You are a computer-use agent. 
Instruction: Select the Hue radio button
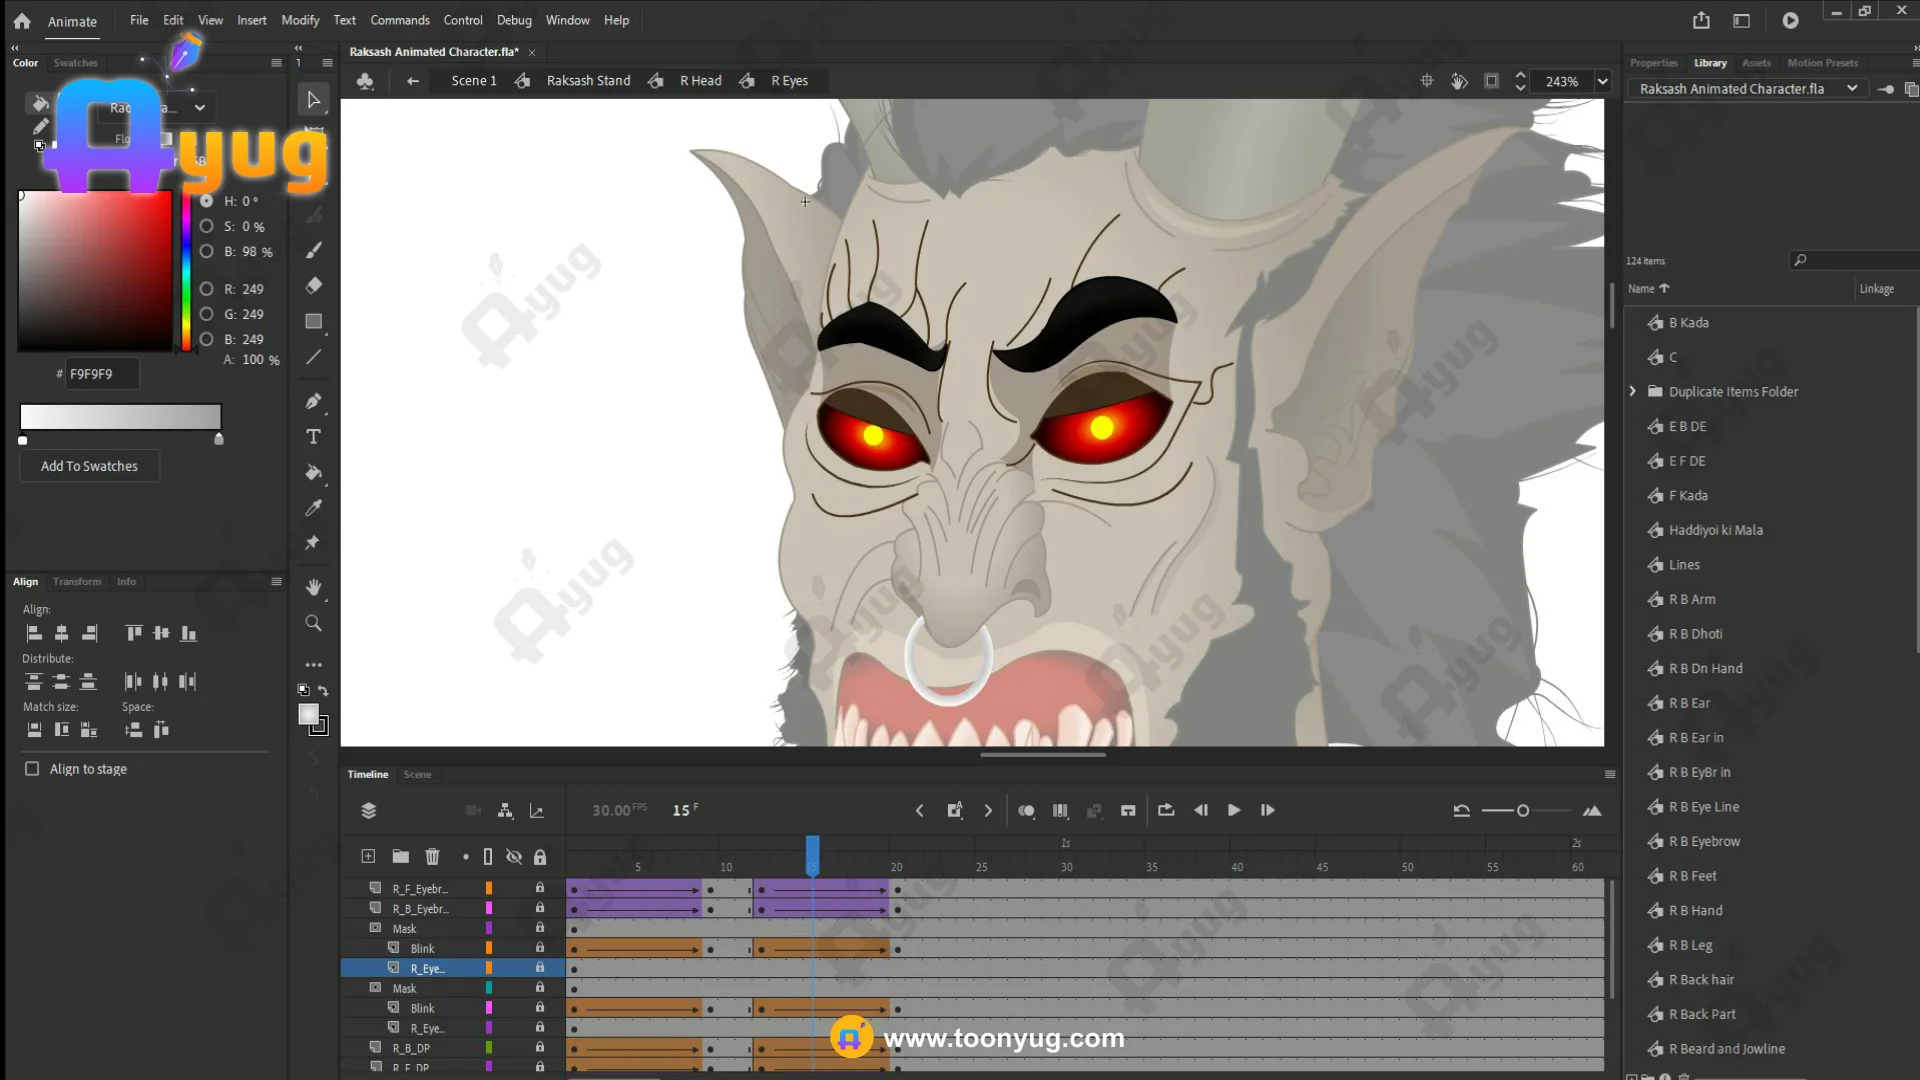(x=206, y=201)
